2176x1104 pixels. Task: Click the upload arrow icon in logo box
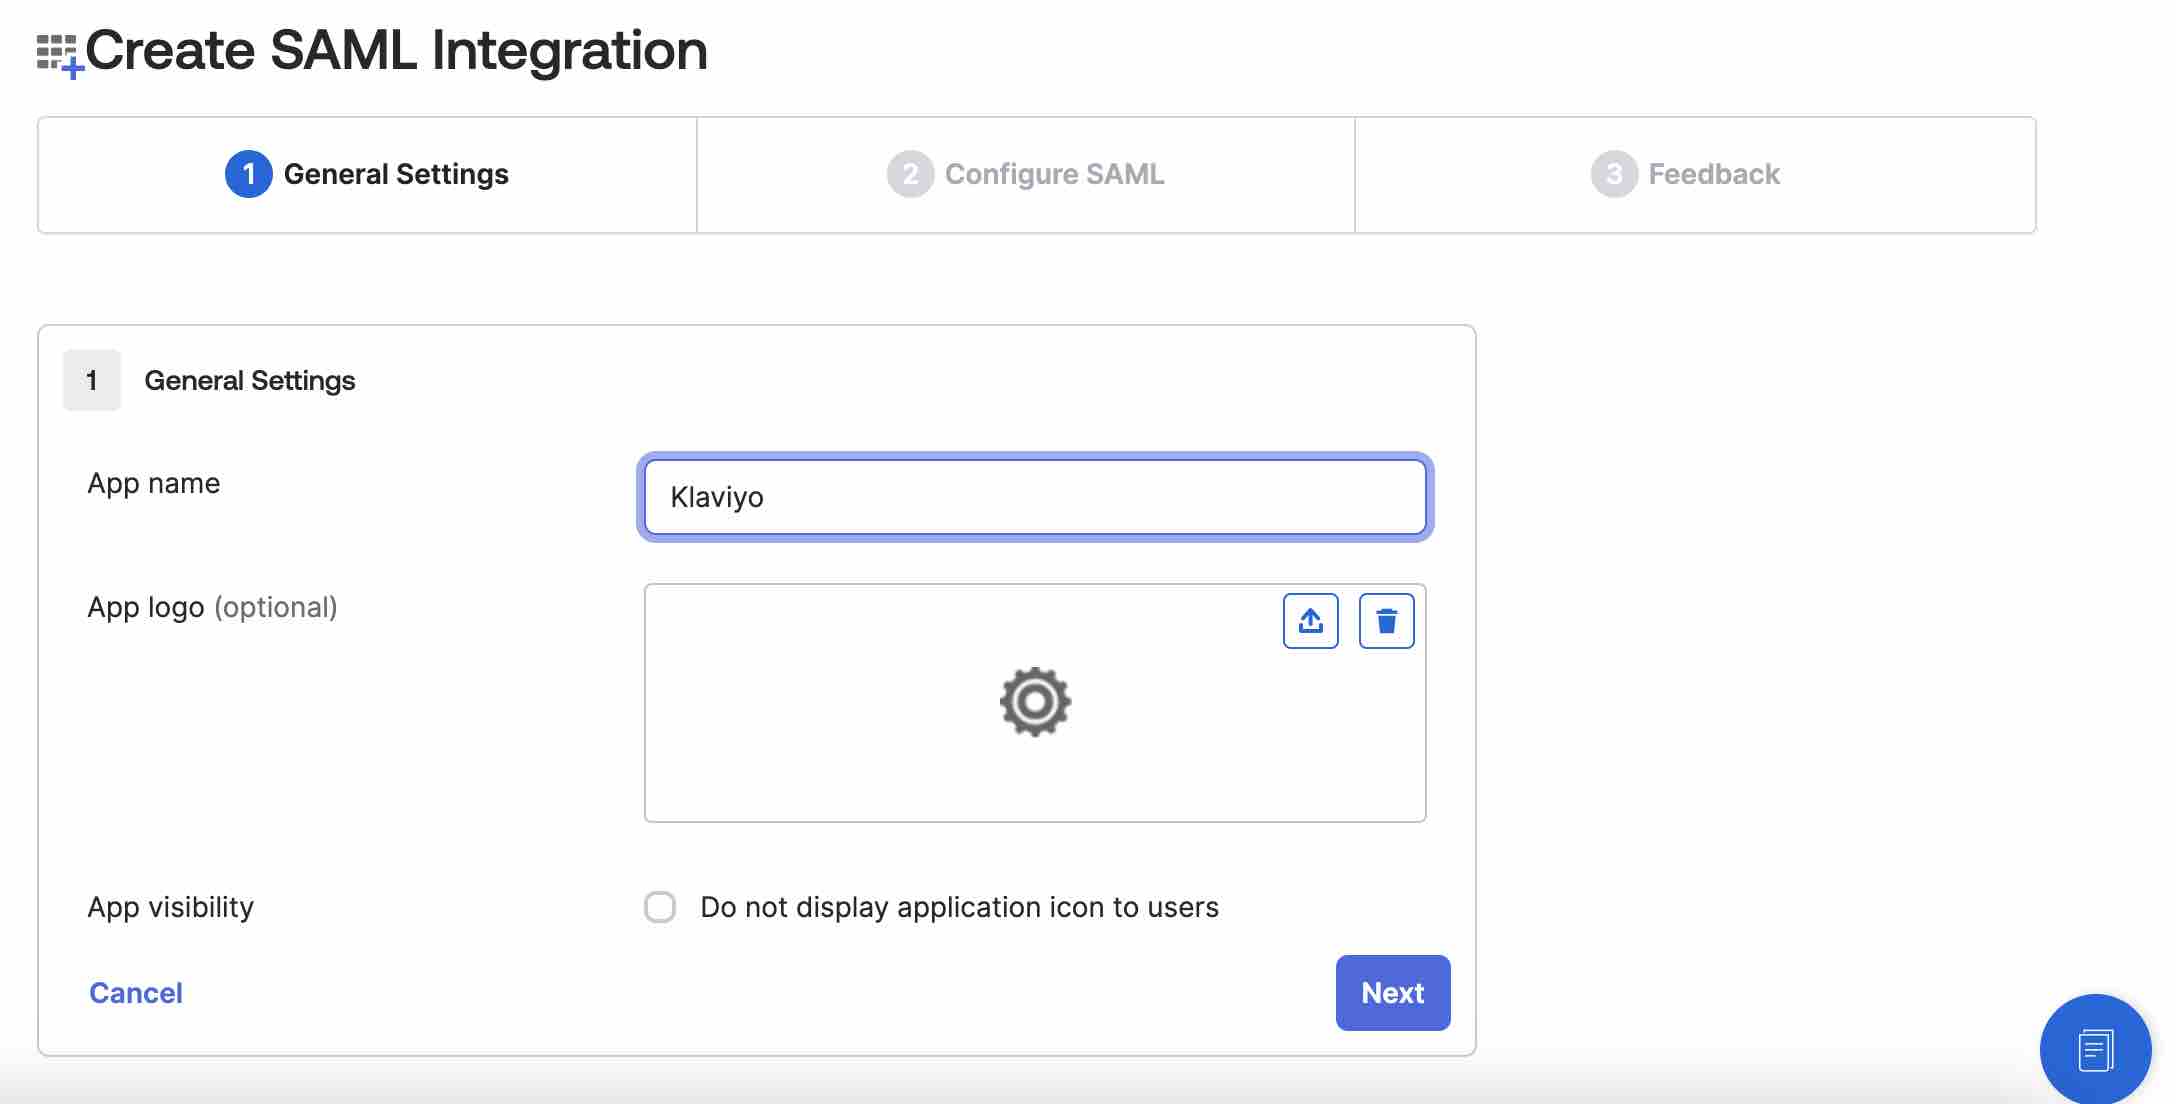pyautogui.click(x=1310, y=618)
